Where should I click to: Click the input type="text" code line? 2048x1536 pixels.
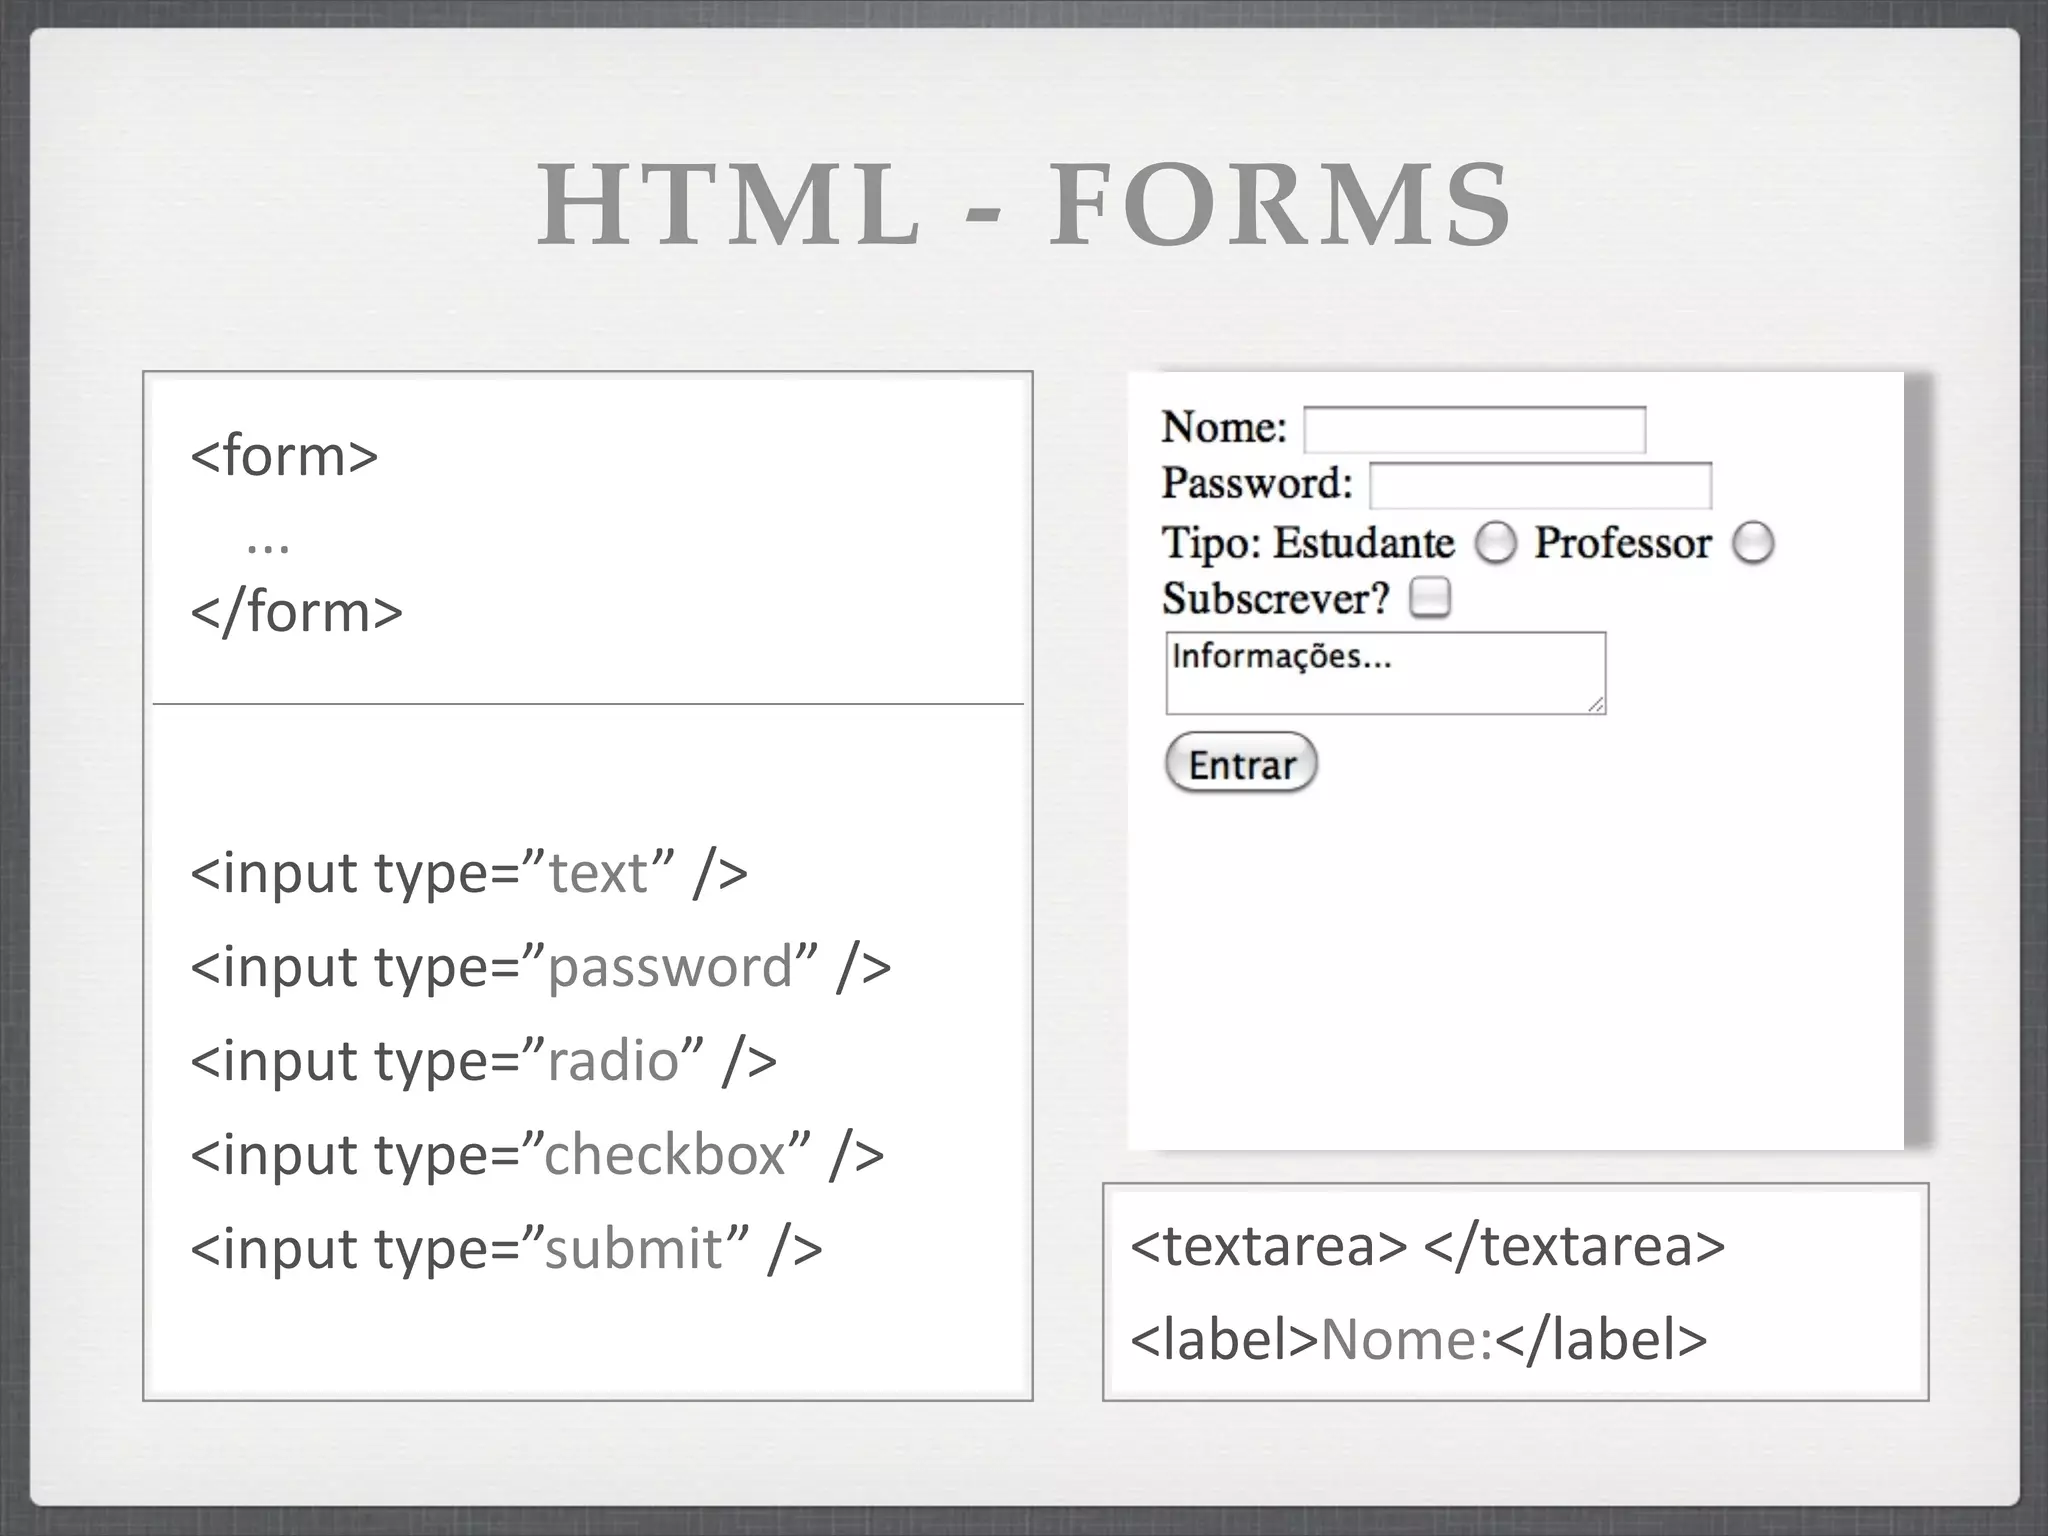tap(469, 873)
